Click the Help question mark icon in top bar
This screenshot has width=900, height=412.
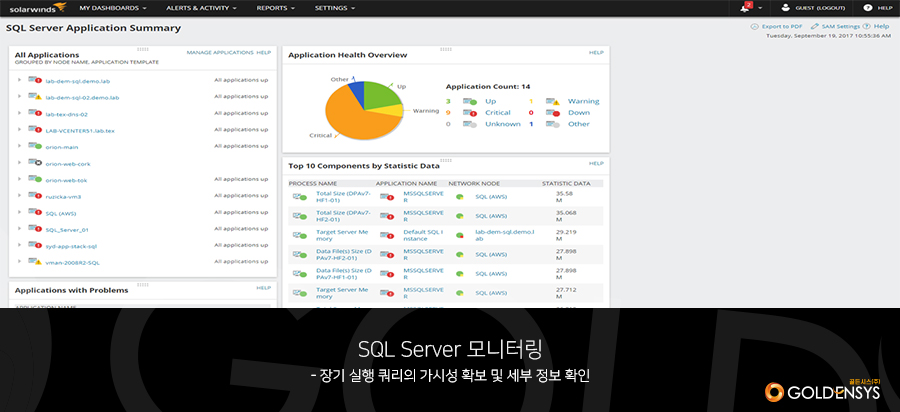867,8
